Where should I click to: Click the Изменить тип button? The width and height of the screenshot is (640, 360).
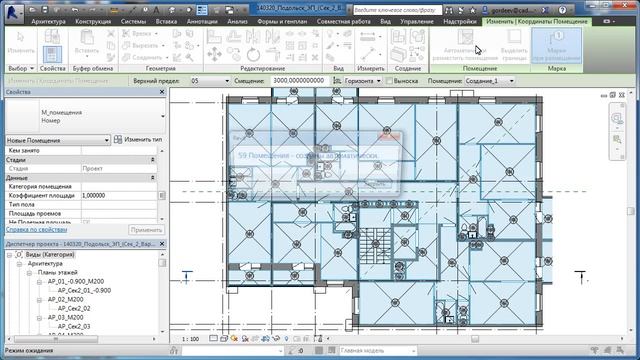138,140
